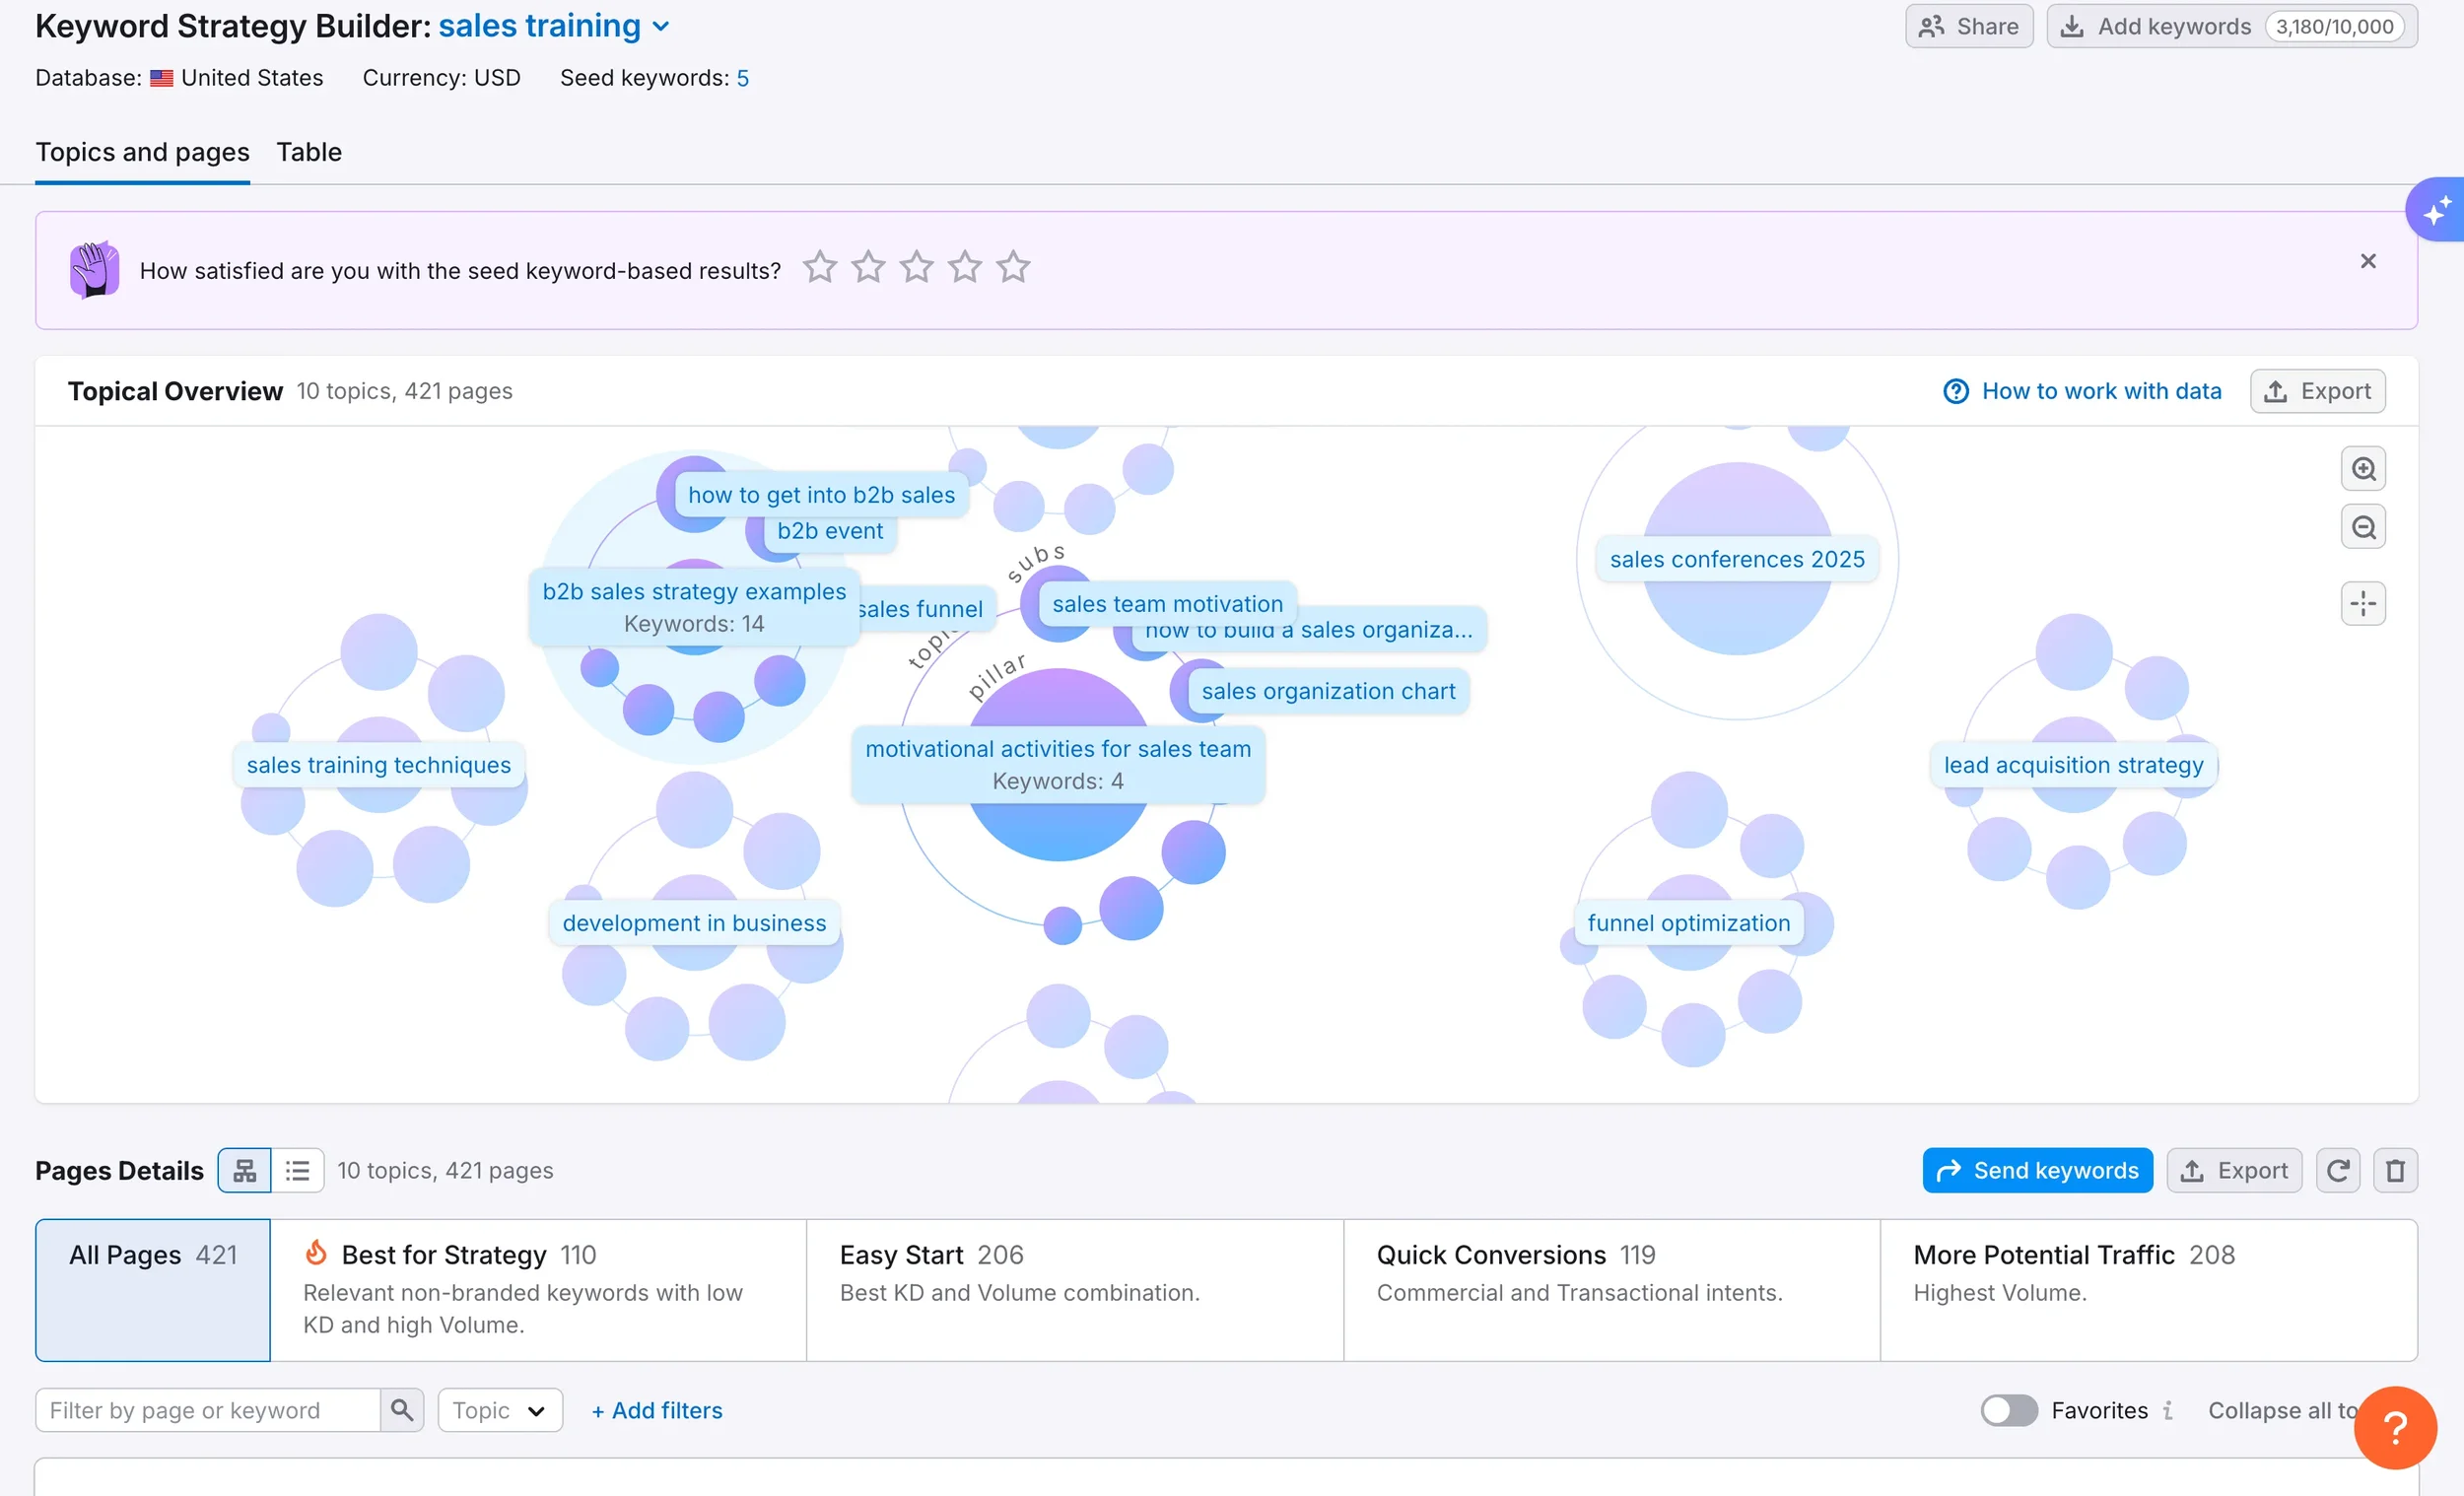Click the center-map crosshair icon
Screen dimensions: 2464x1496
[x=2363, y=604]
